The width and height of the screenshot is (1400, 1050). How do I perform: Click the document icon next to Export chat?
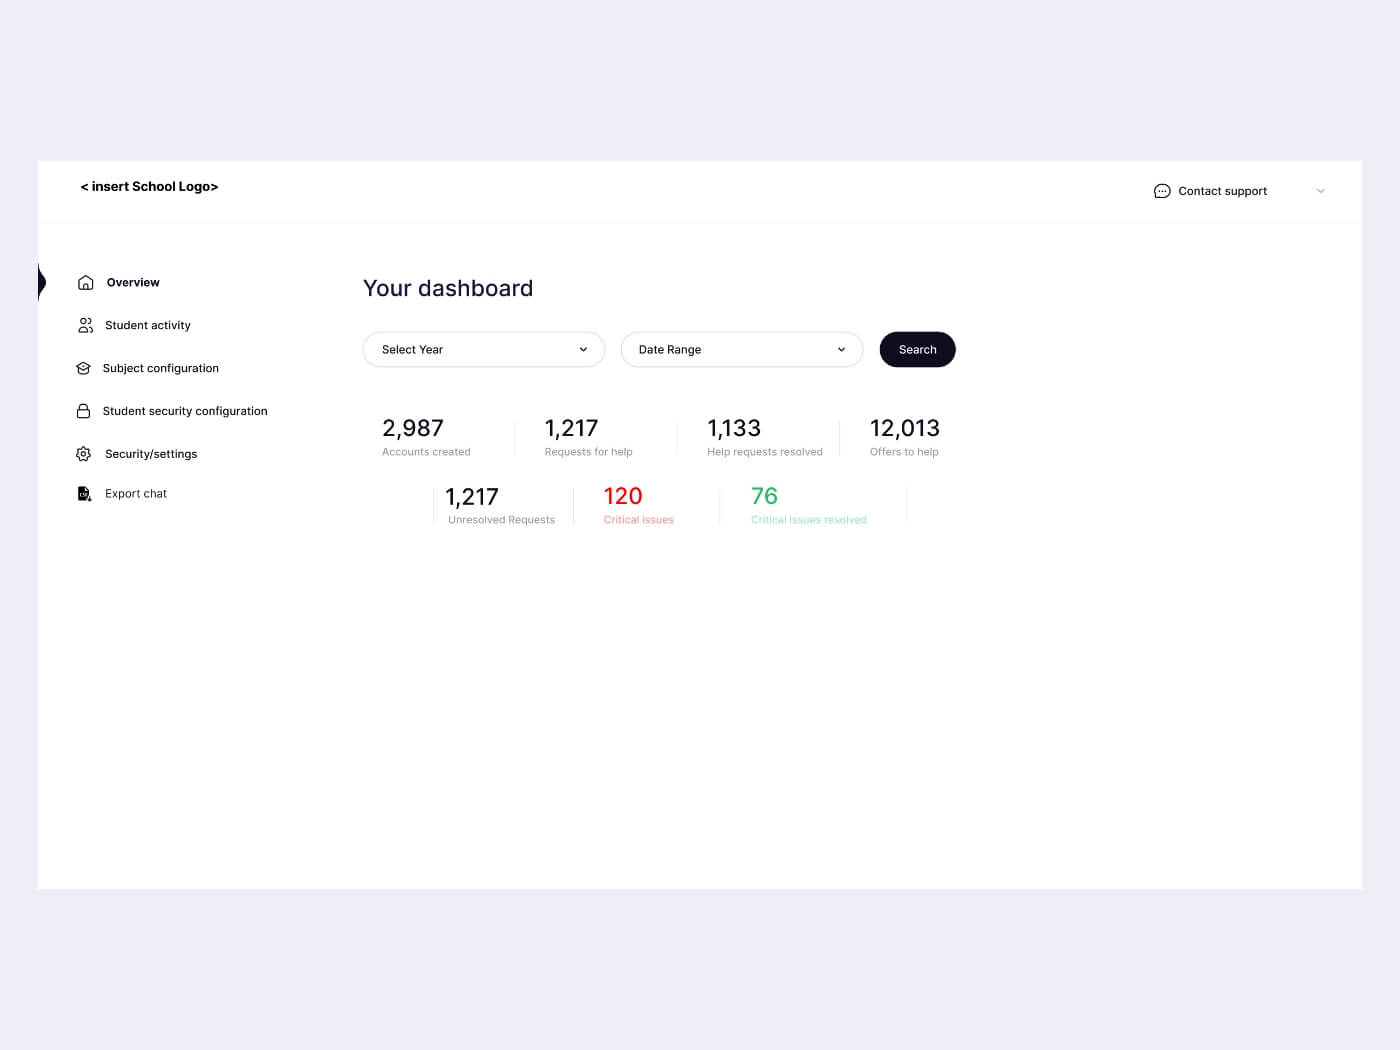[84, 493]
